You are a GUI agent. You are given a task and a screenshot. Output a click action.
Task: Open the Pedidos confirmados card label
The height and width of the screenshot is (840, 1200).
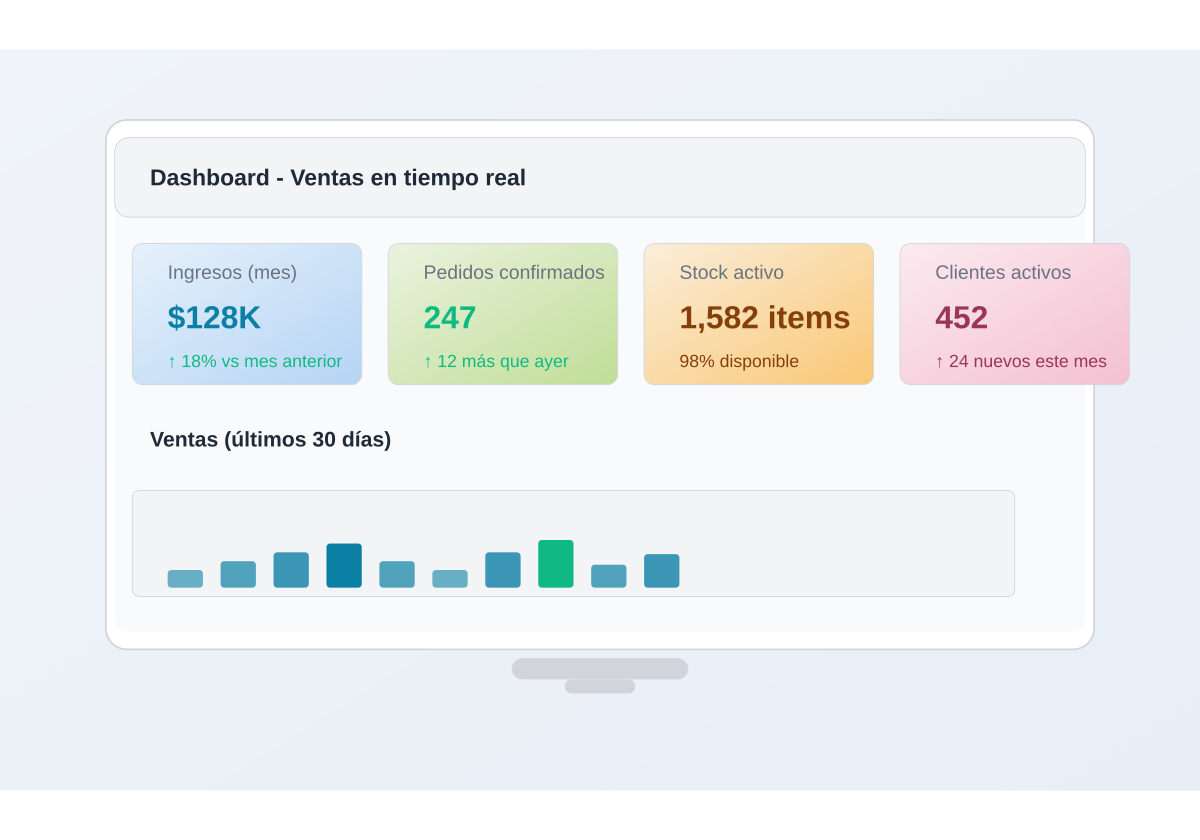pyautogui.click(x=514, y=273)
